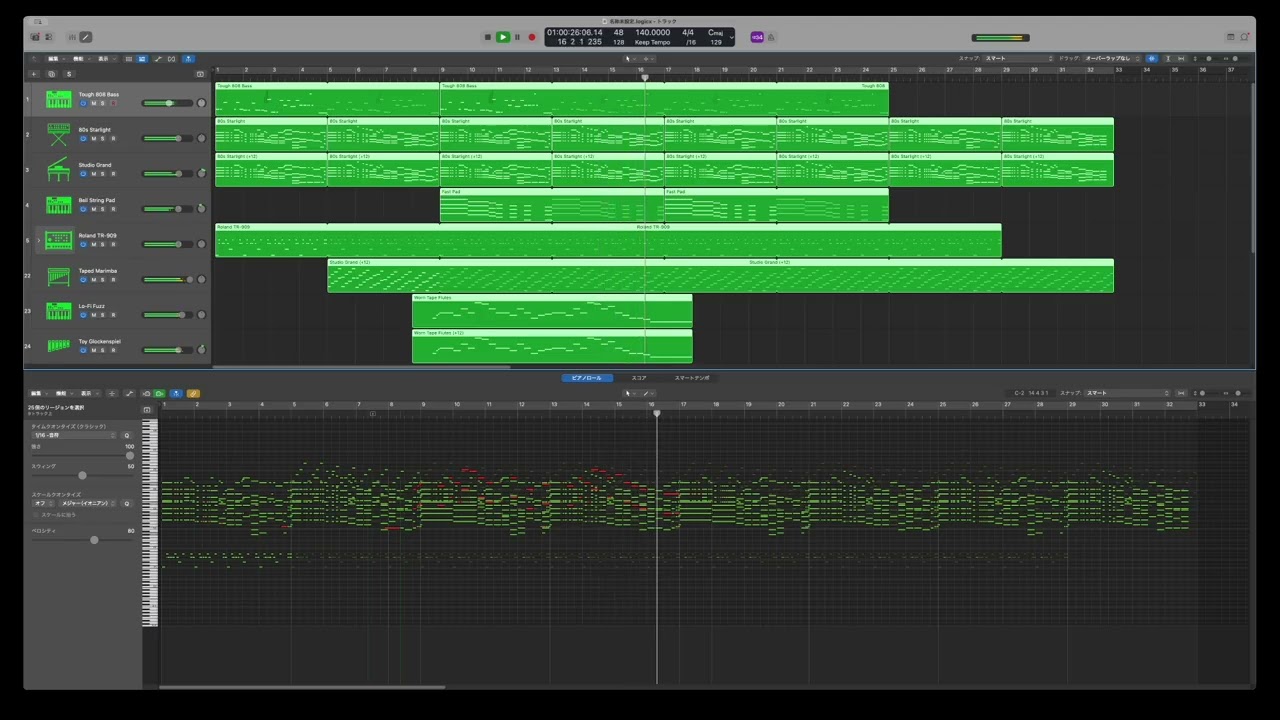This screenshot has height=720, width=1280.
Task: Select the Studio Grand piano icon
Action: point(59,169)
